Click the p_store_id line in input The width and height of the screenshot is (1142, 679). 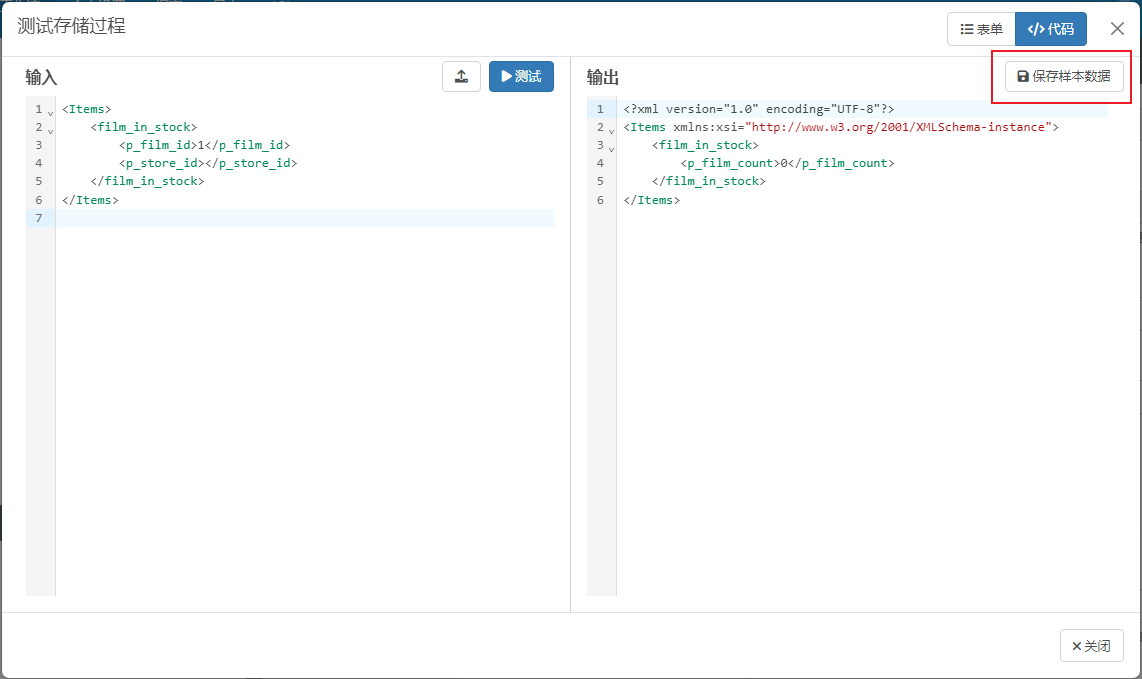coord(208,163)
